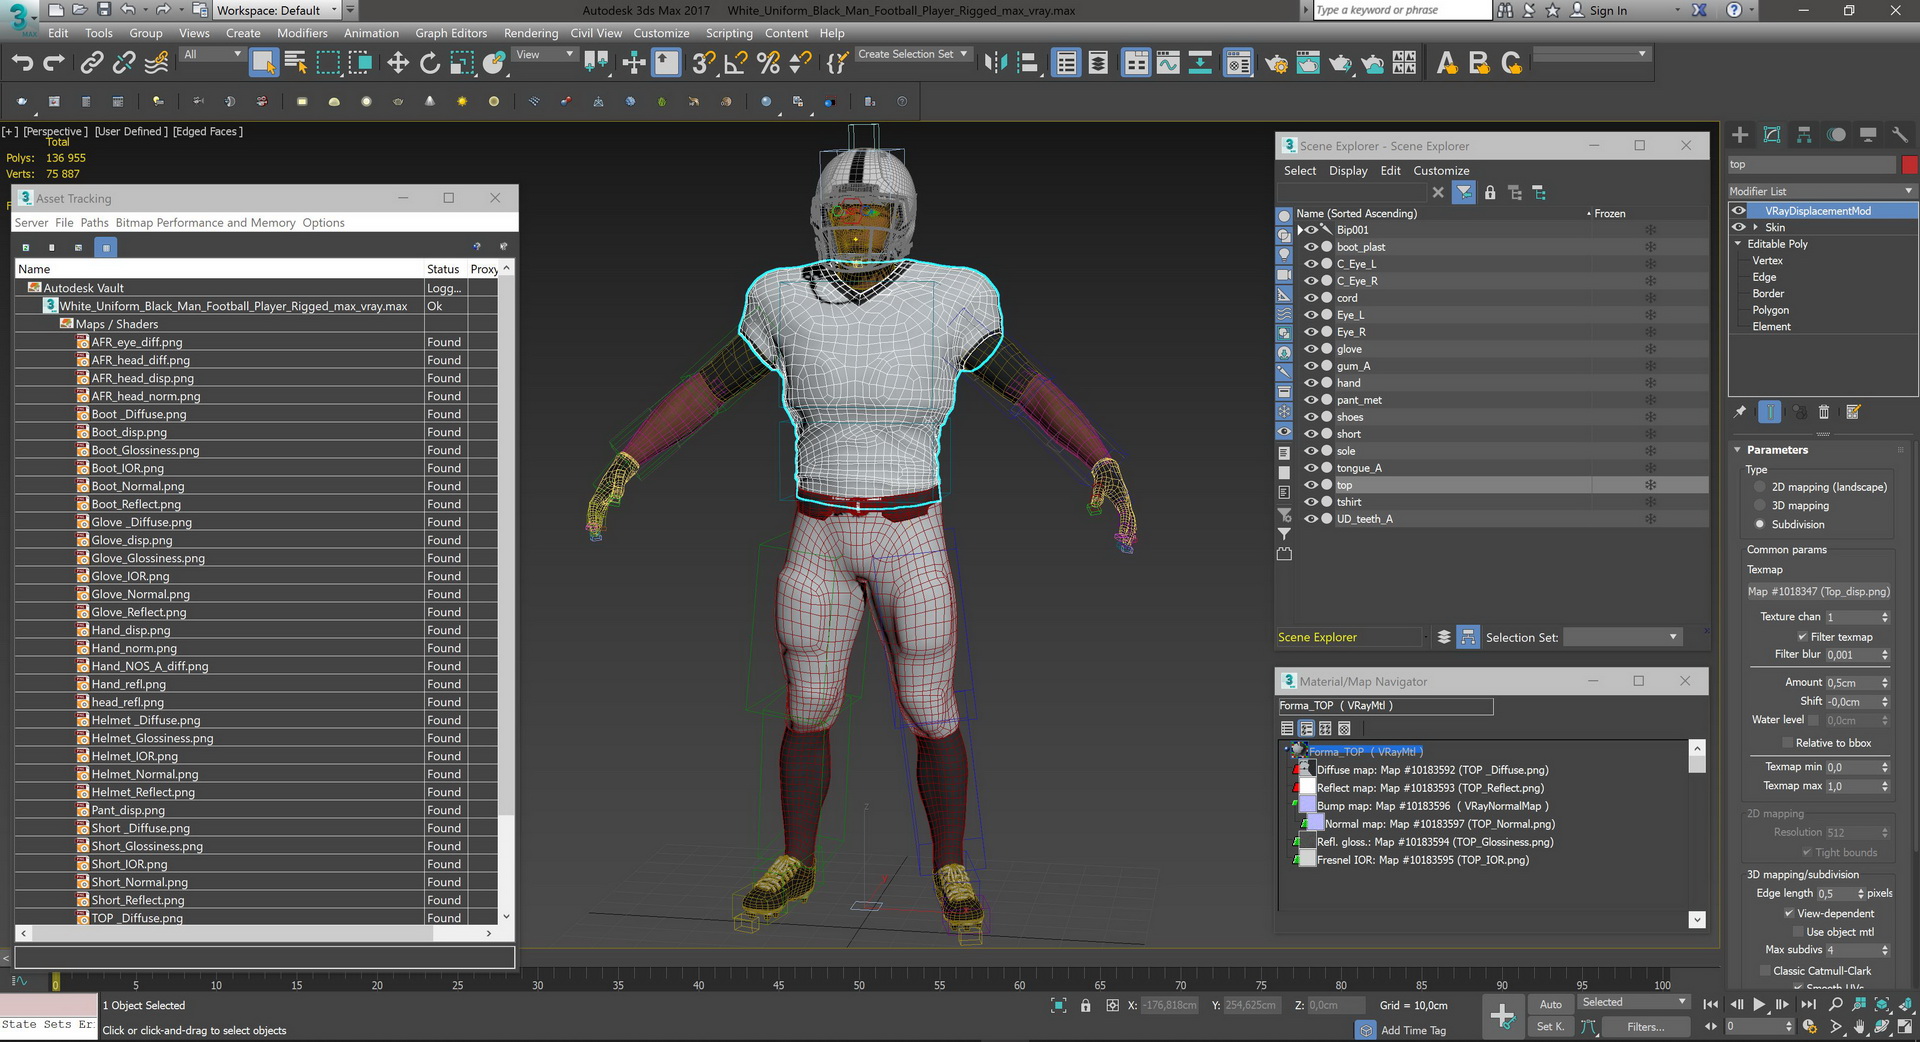
Task: Open the Create command panel tab
Action: [x=1740, y=135]
